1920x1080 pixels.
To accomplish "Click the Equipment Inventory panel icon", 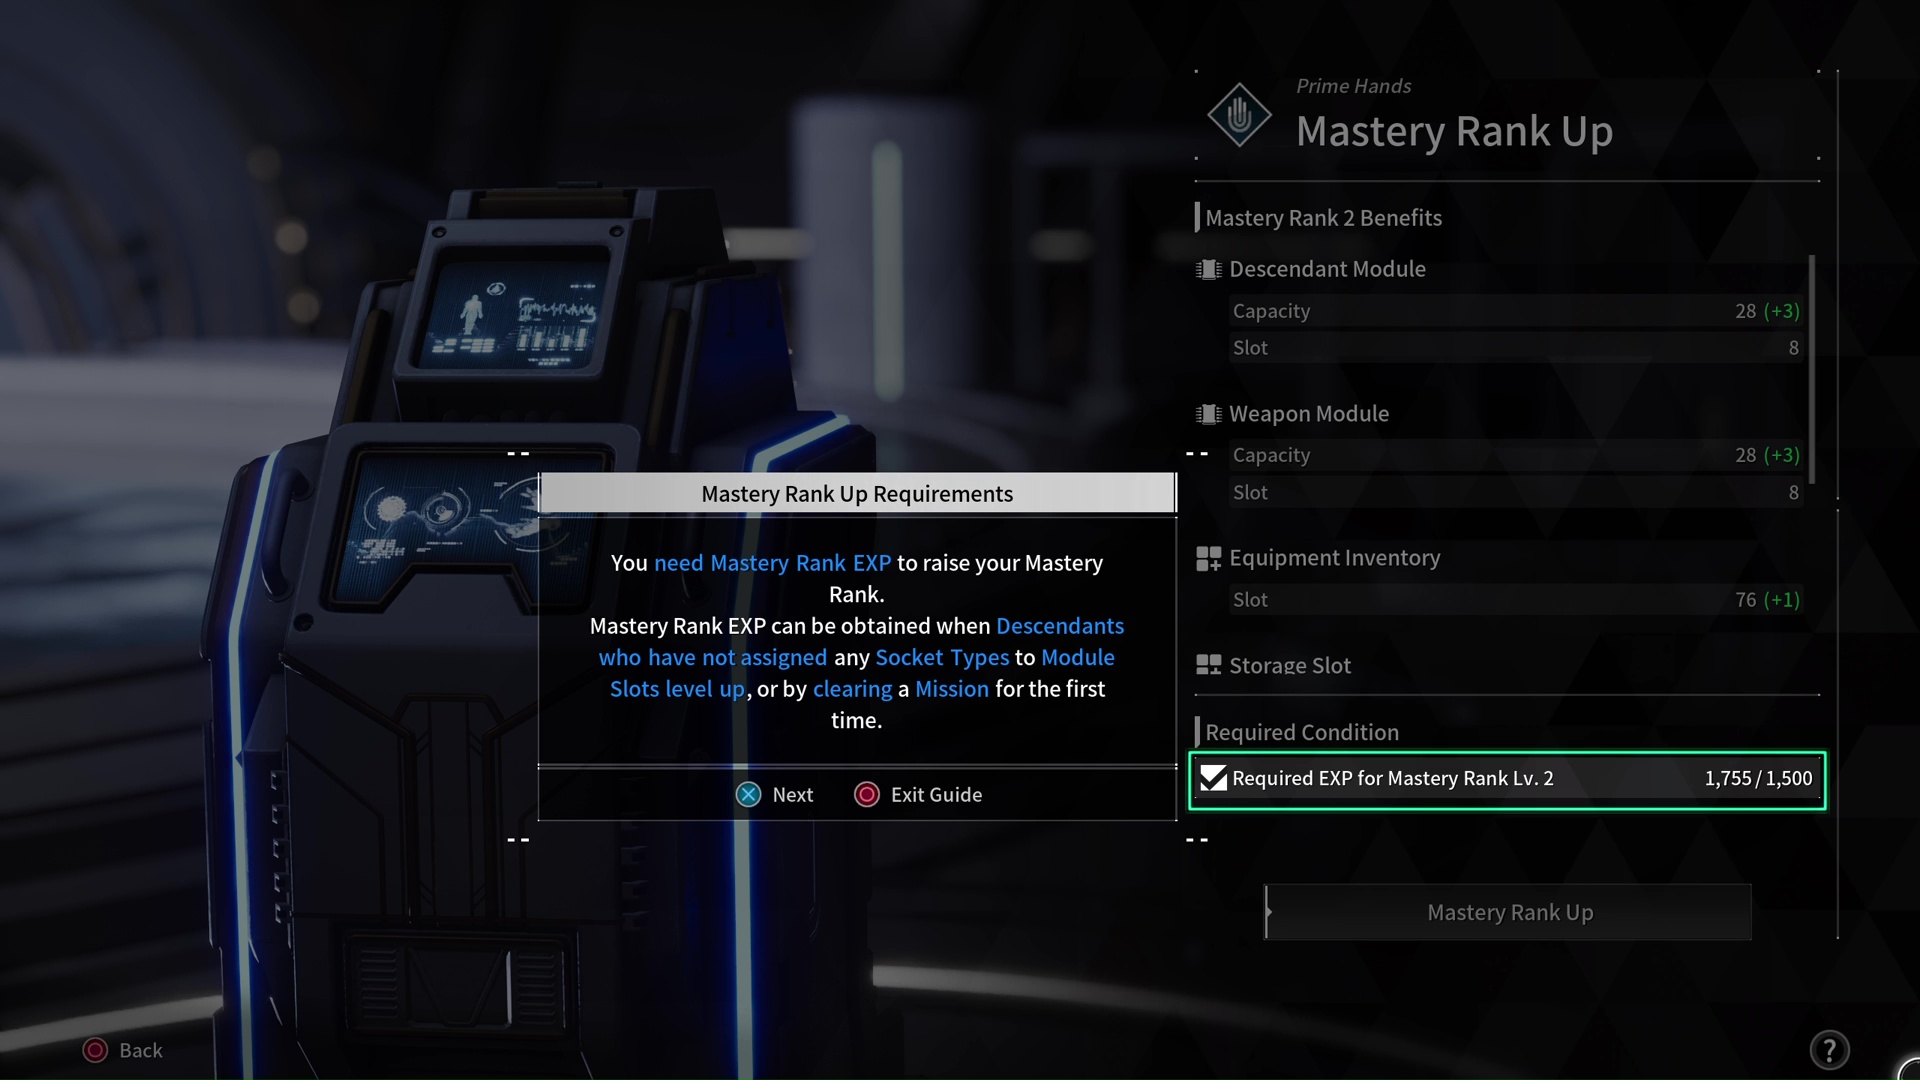I will point(1208,556).
